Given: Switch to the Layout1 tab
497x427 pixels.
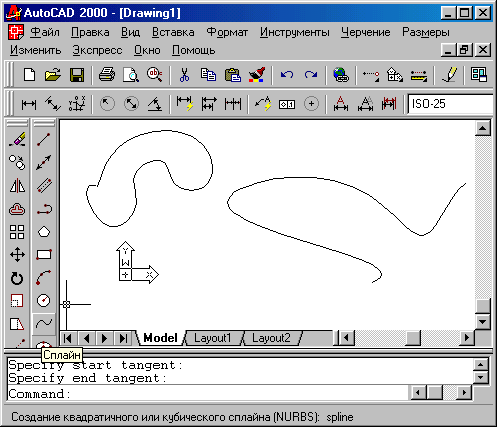Looking at the screenshot, I should pos(213,338).
